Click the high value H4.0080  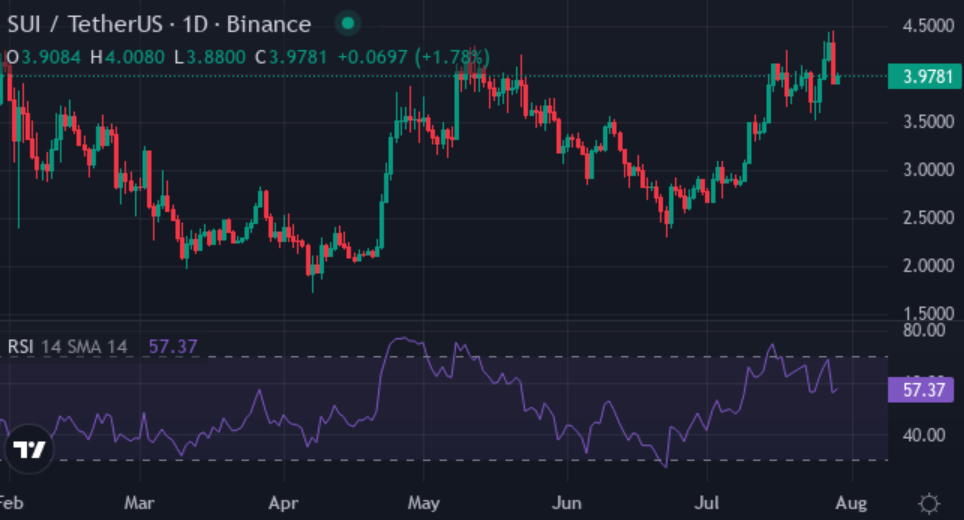127,58
